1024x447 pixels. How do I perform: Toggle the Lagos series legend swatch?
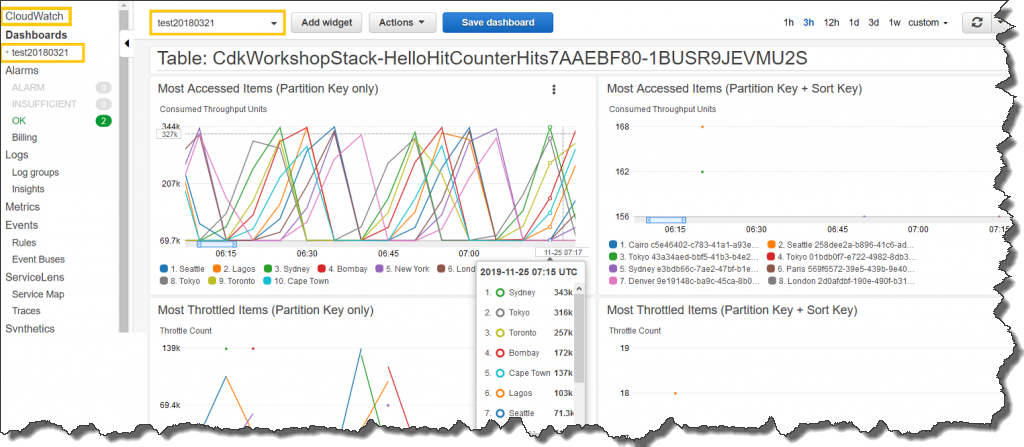[x=217, y=269]
